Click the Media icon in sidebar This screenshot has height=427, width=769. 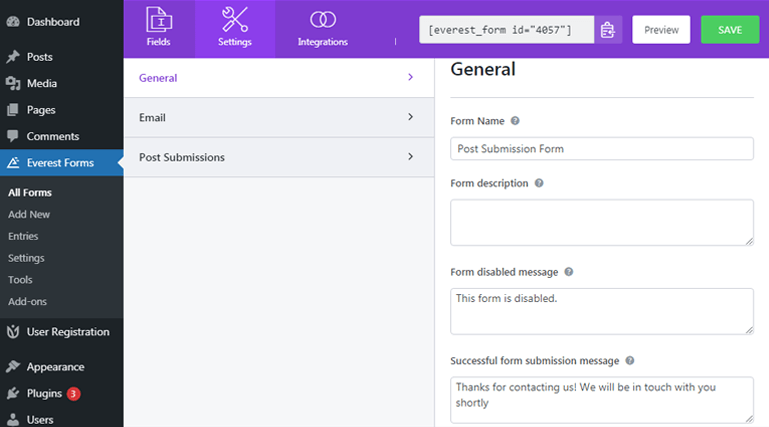click(13, 83)
